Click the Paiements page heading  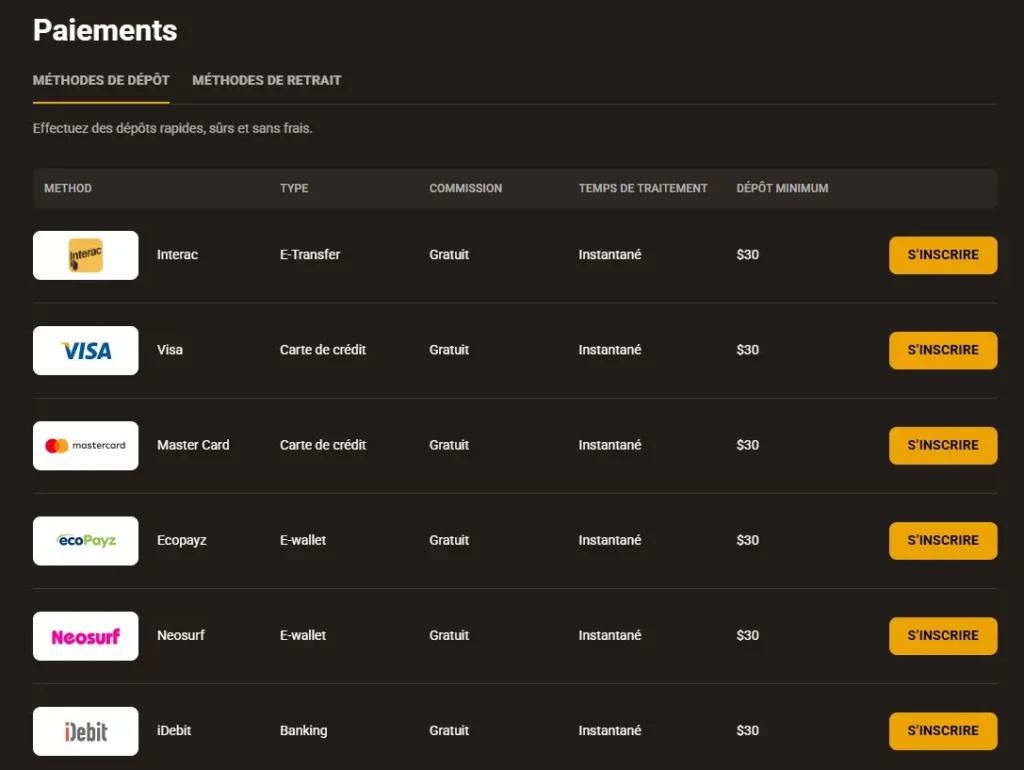[105, 31]
